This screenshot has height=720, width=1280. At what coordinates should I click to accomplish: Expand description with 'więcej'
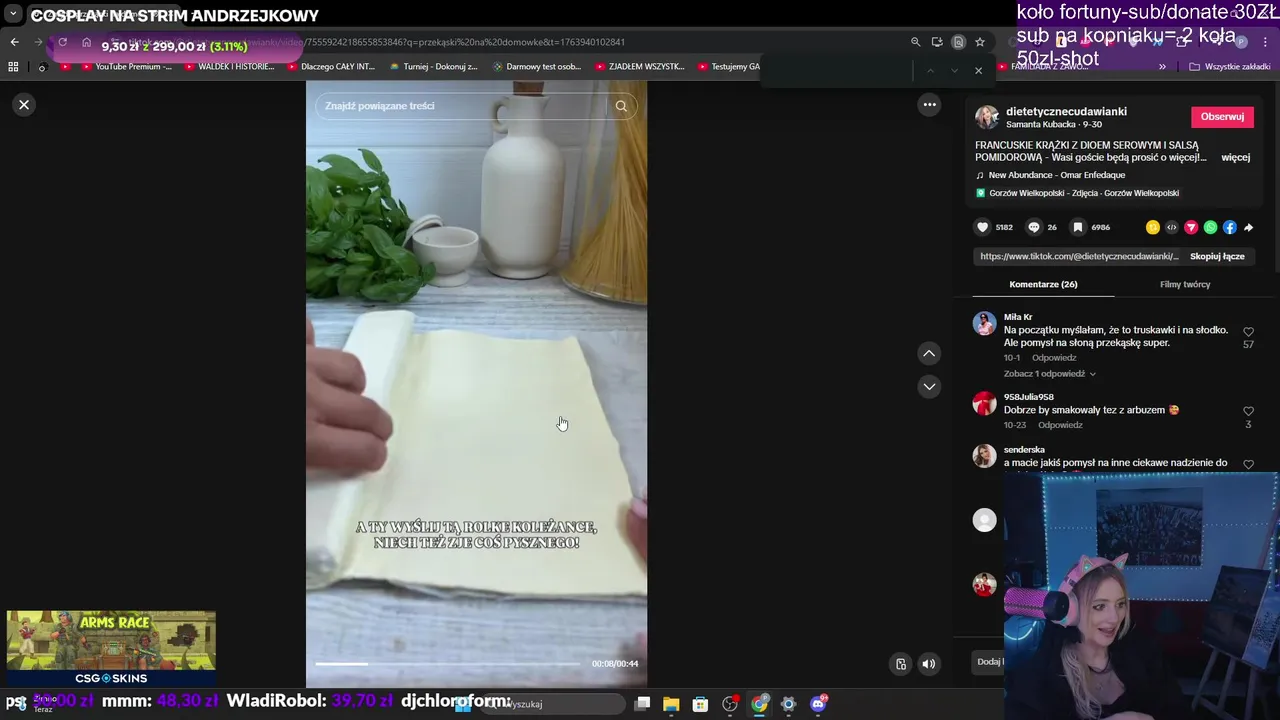[x=1235, y=158]
